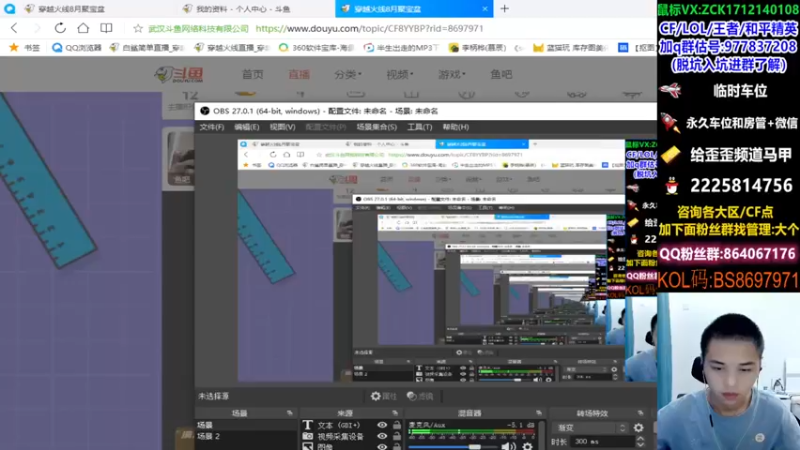The image size is (800, 450).
Task: Open the reading mode book icon
Action: coord(106,28)
